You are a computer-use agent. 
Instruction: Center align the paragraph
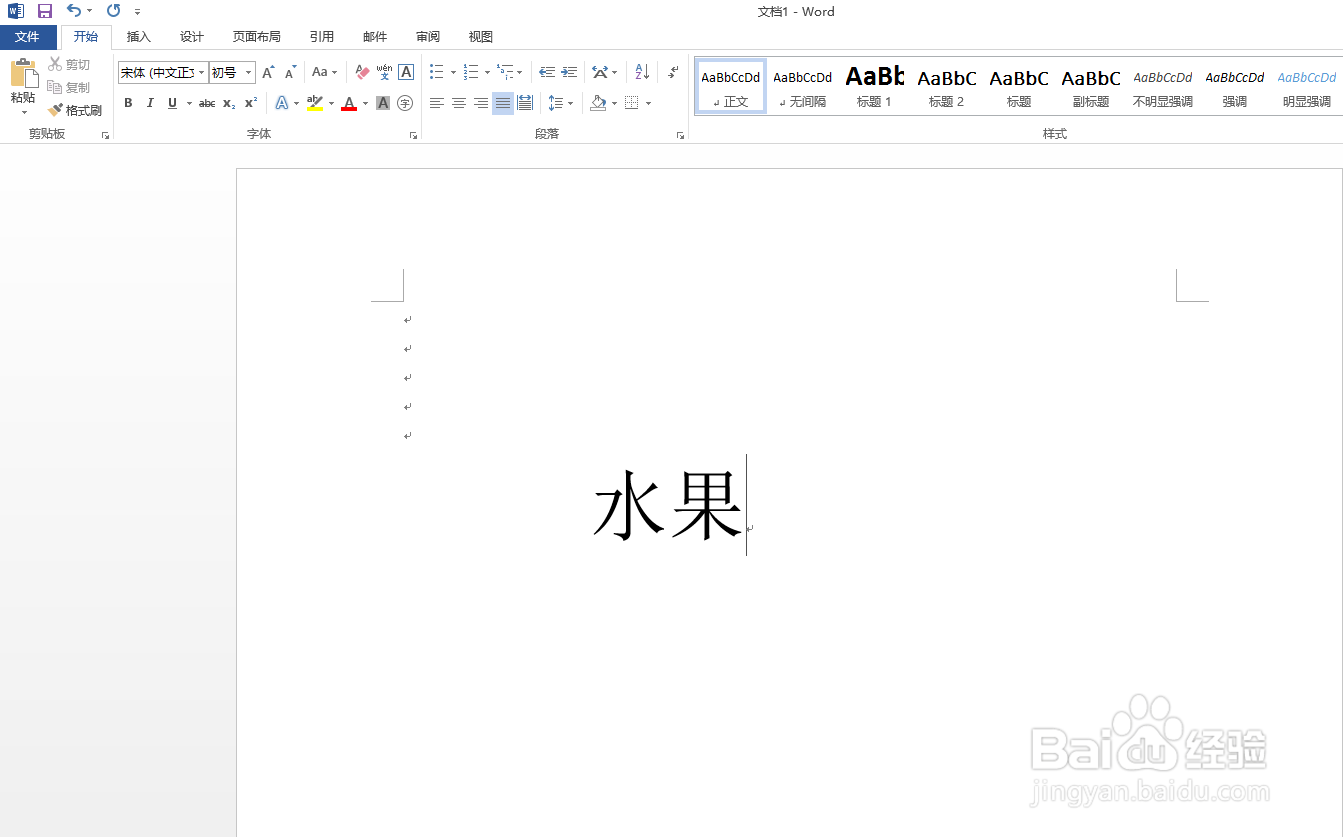tap(459, 103)
